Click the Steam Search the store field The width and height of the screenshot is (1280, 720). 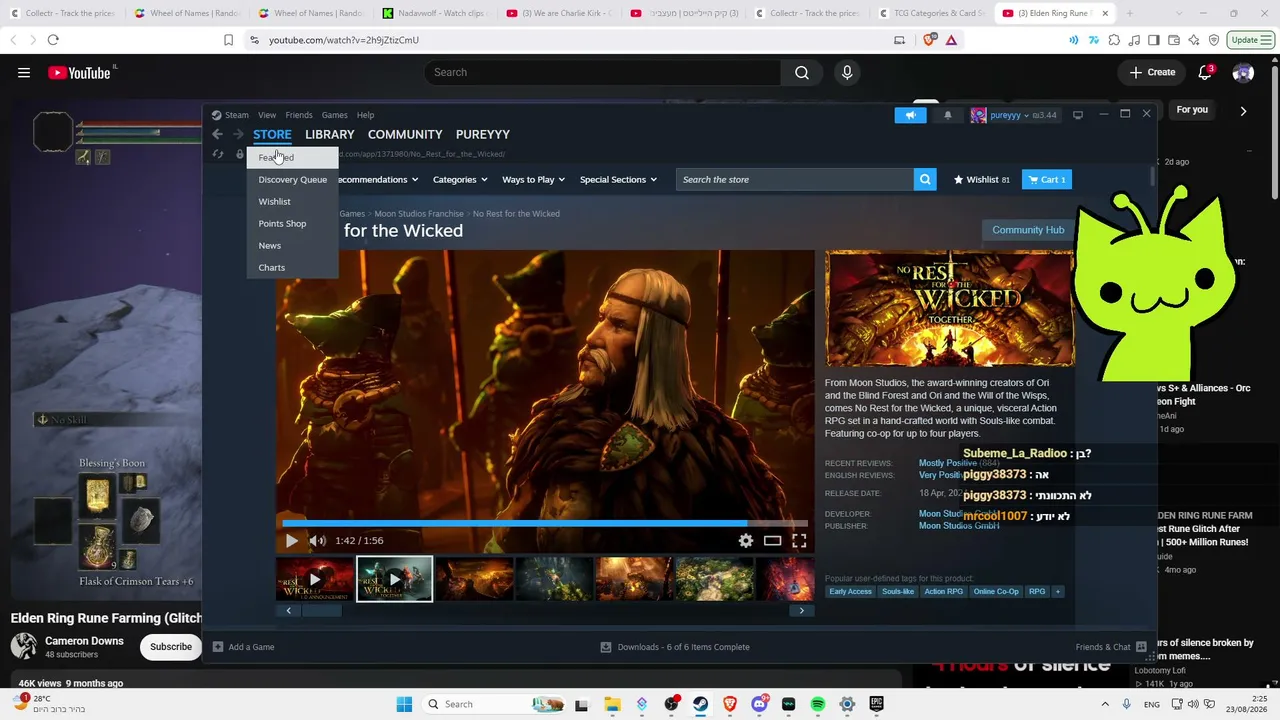point(795,180)
